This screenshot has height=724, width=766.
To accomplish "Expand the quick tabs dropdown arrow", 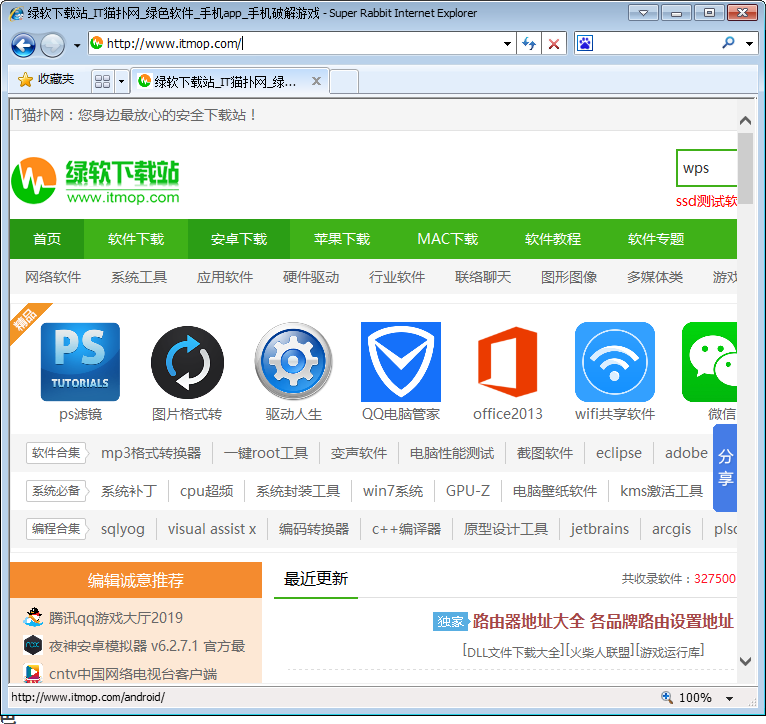I will tap(122, 81).
